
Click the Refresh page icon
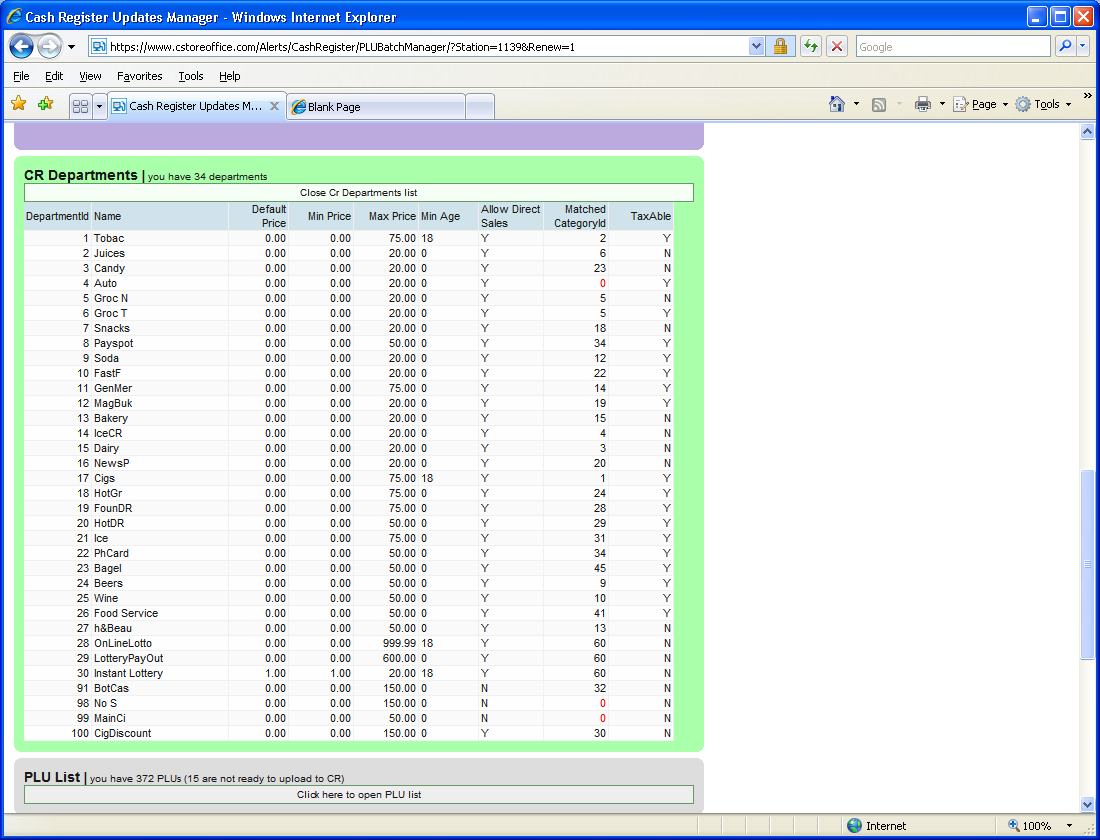tap(811, 47)
